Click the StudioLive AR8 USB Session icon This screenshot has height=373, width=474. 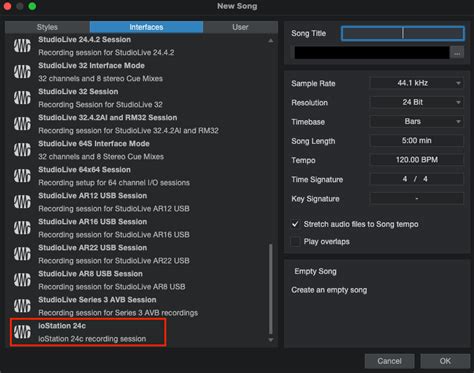pos(22,280)
